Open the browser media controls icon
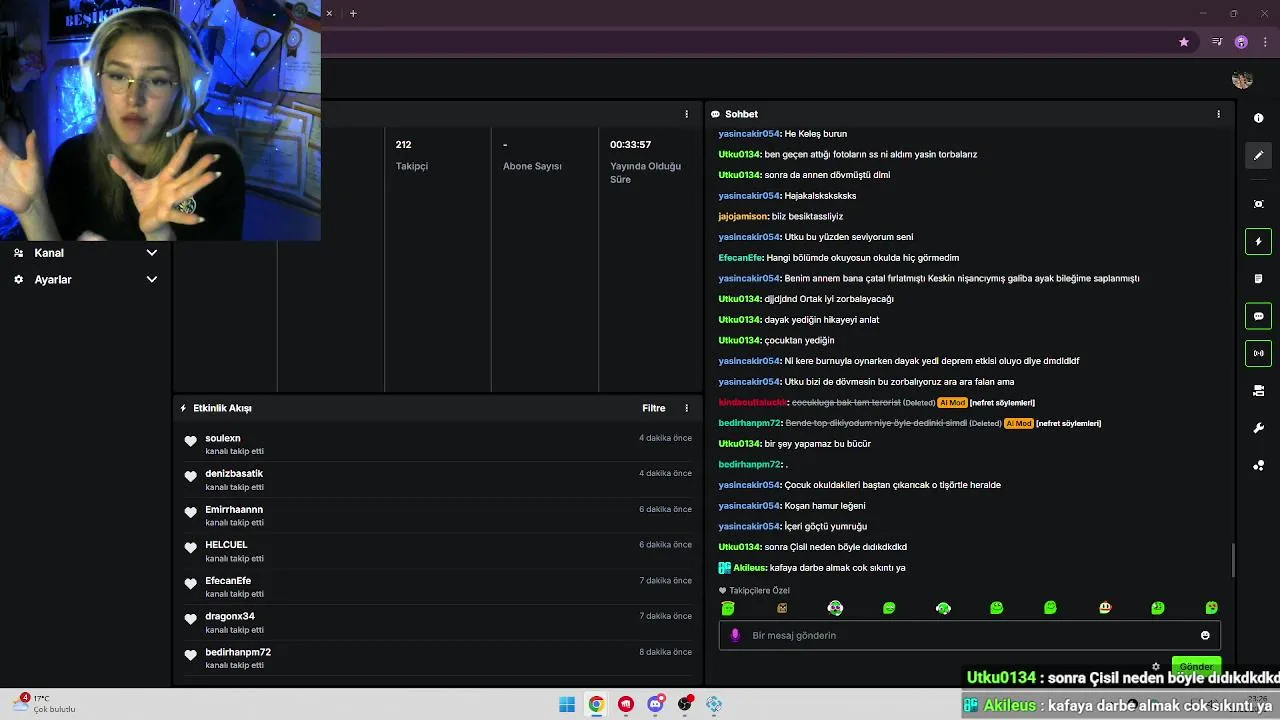The width and height of the screenshot is (1280, 720). click(x=1217, y=42)
